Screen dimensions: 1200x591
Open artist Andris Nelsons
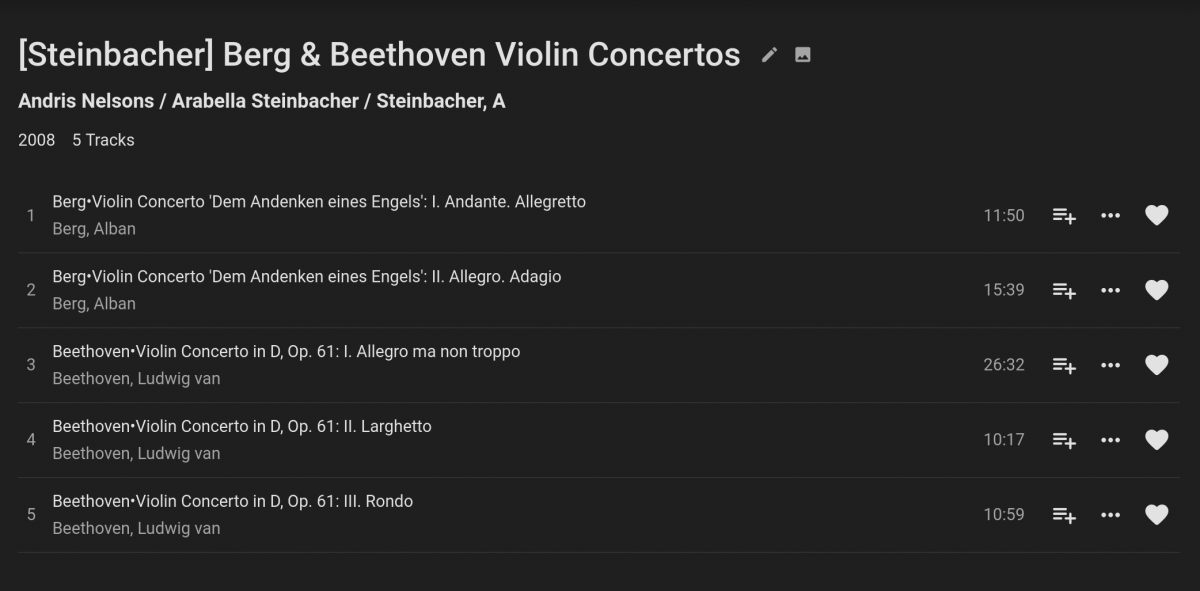(86, 101)
